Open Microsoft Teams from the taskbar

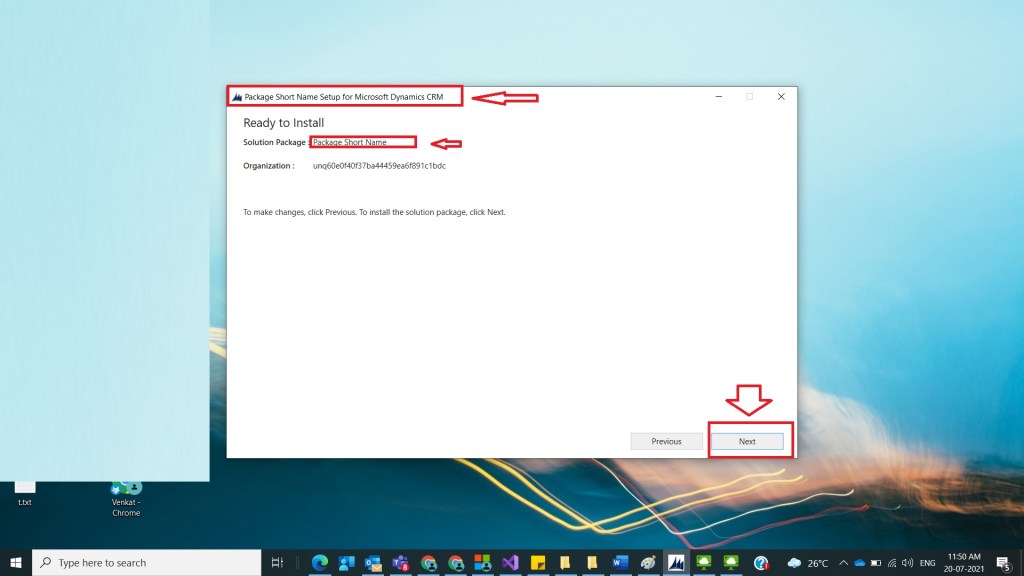[x=401, y=563]
